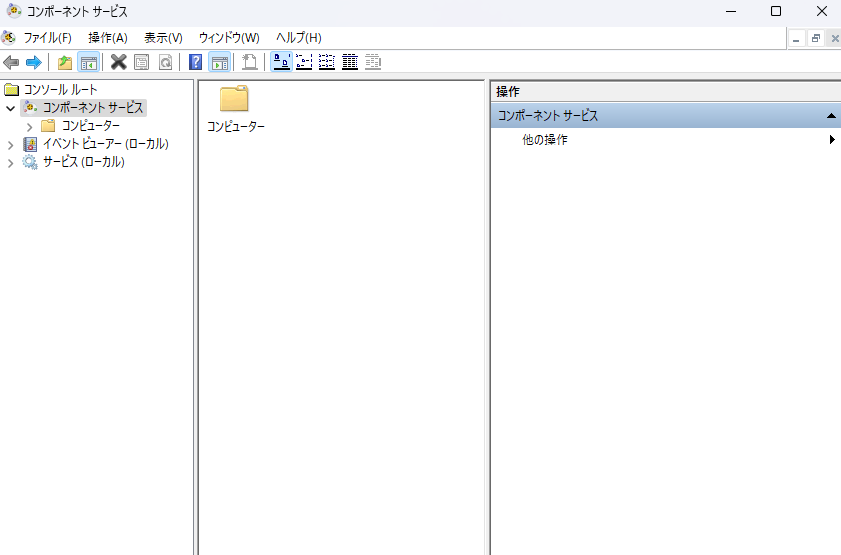This screenshot has height=555, width=841.
Task: Select the list view toolbar button
Action: pos(327,62)
